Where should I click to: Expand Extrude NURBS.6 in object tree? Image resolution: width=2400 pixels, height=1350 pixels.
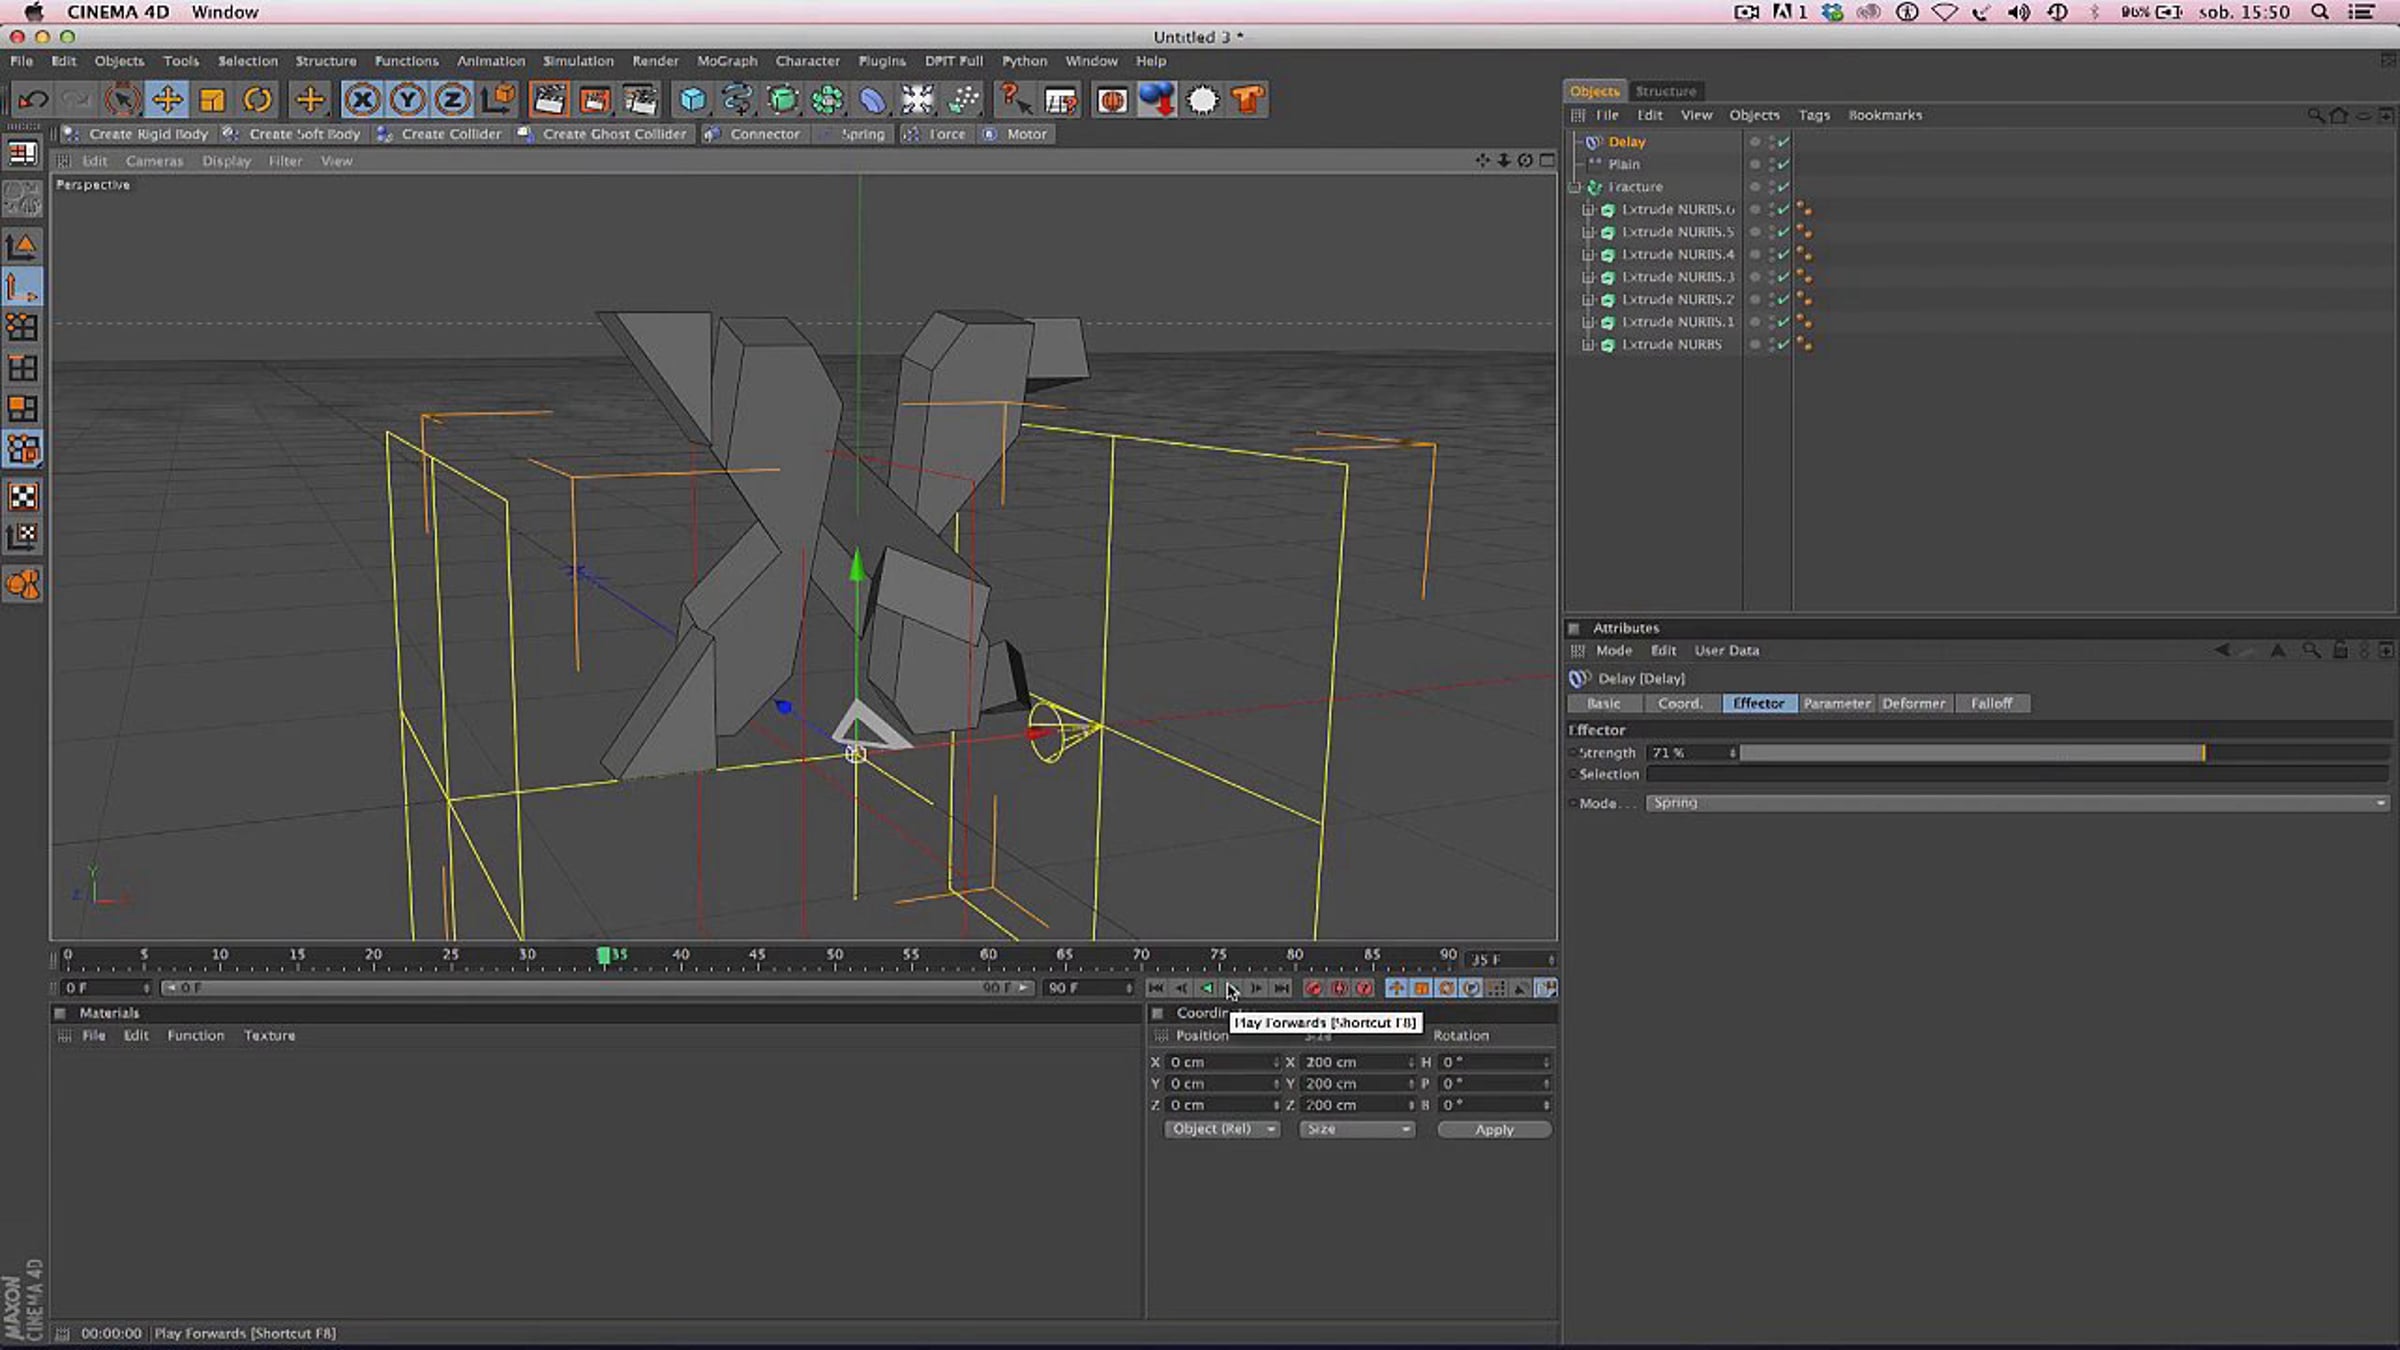click(1588, 210)
